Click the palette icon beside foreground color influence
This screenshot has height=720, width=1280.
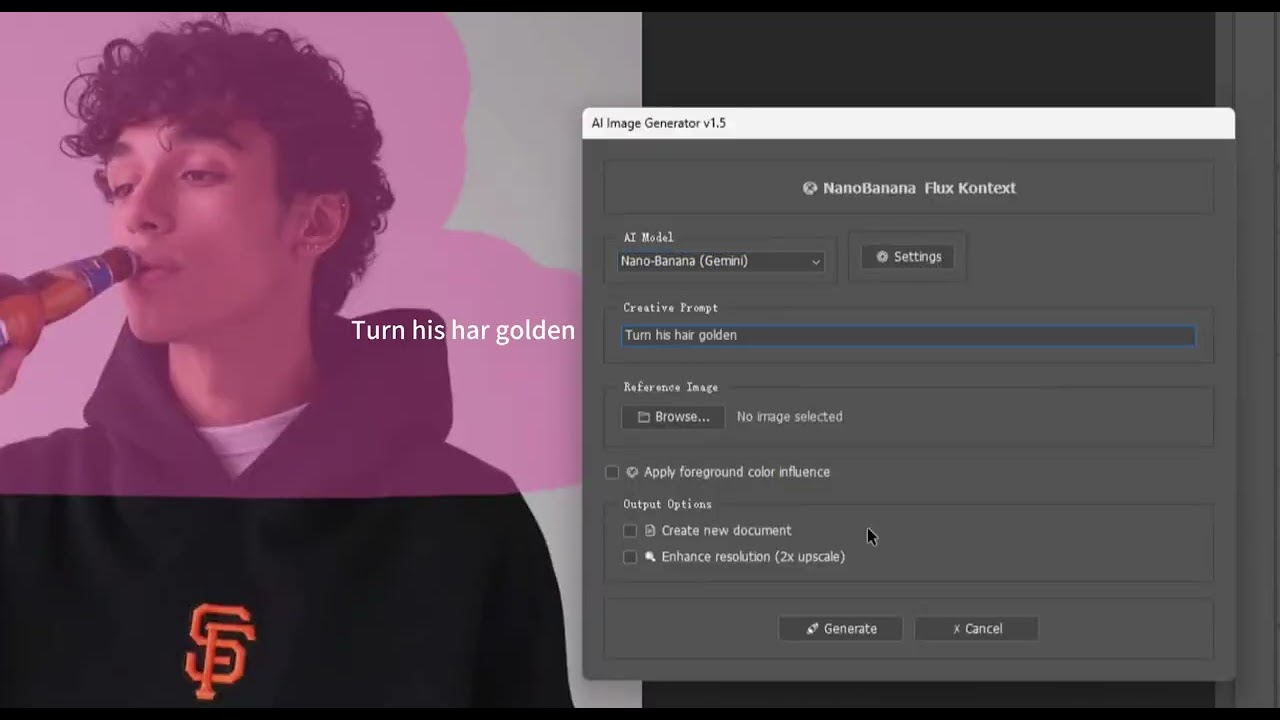[x=632, y=472]
